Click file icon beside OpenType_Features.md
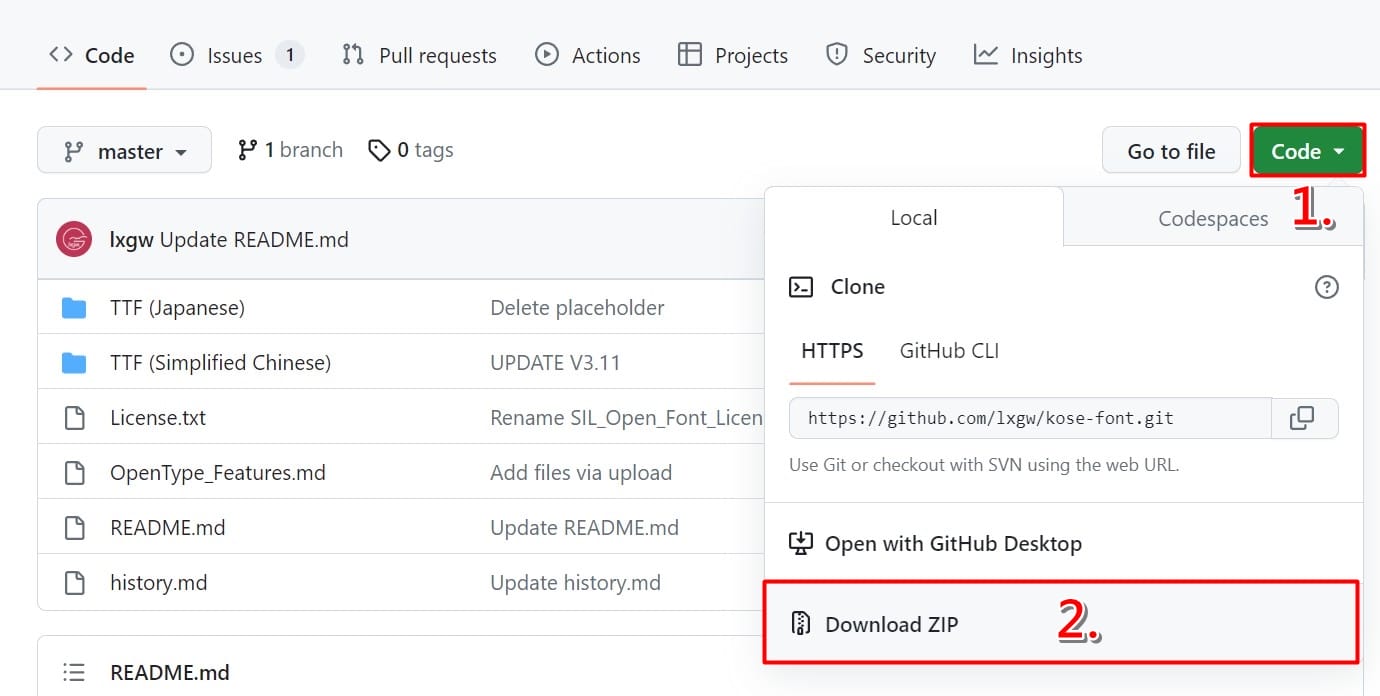Viewport: 1380px width, 696px height. click(x=74, y=473)
